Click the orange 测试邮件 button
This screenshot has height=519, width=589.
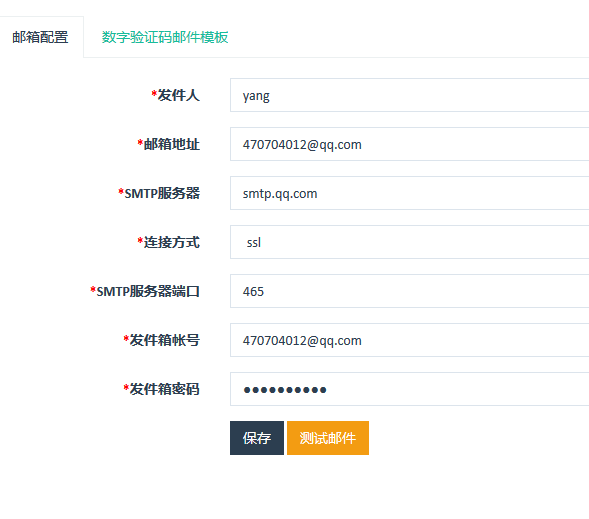point(328,438)
